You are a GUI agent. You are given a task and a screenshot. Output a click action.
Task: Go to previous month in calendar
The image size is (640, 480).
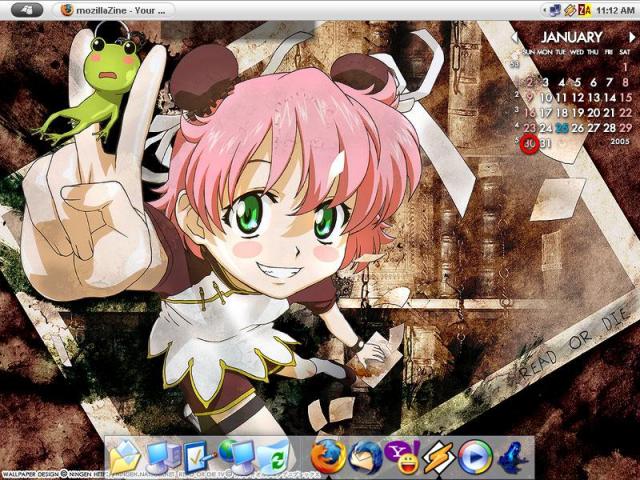click(516, 38)
